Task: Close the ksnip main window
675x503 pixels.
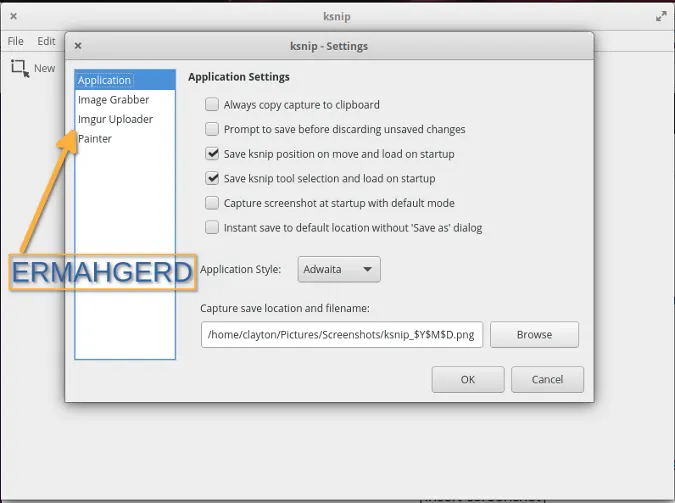Action: (x=13, y=16)
